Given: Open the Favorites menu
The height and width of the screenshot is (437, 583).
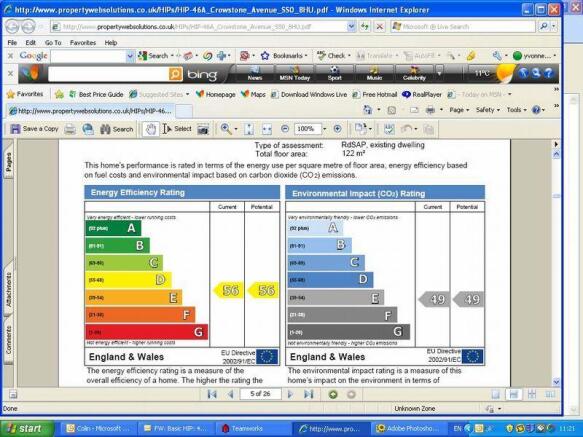Looking at the screenshot, I should [x=83, y=43].
